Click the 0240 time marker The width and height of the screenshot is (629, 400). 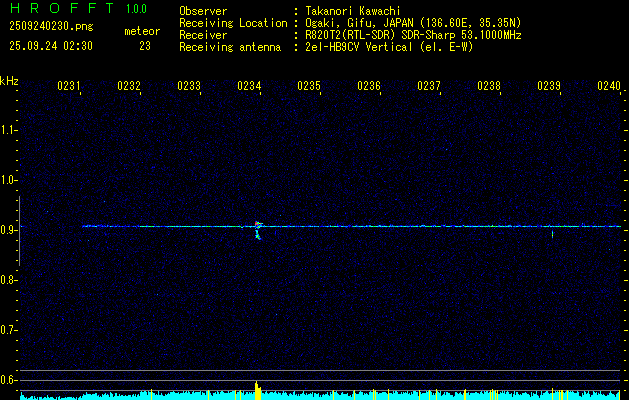click(x=609, y=86)
